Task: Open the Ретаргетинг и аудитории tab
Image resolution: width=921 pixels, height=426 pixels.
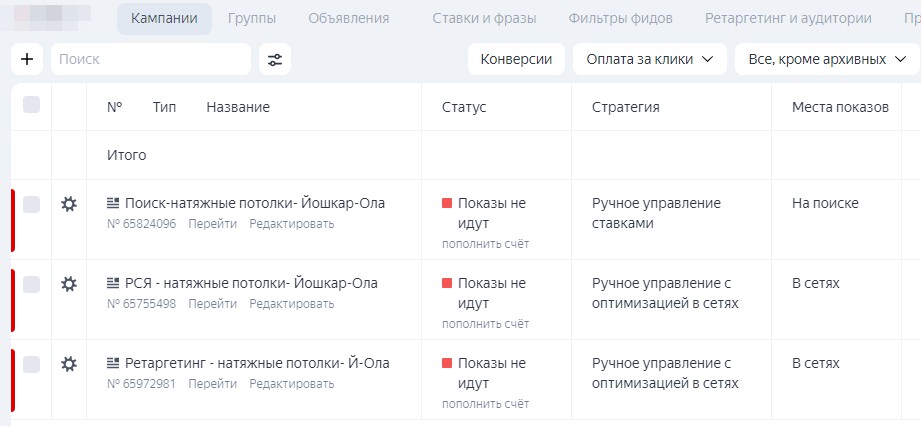Action: 788,18
